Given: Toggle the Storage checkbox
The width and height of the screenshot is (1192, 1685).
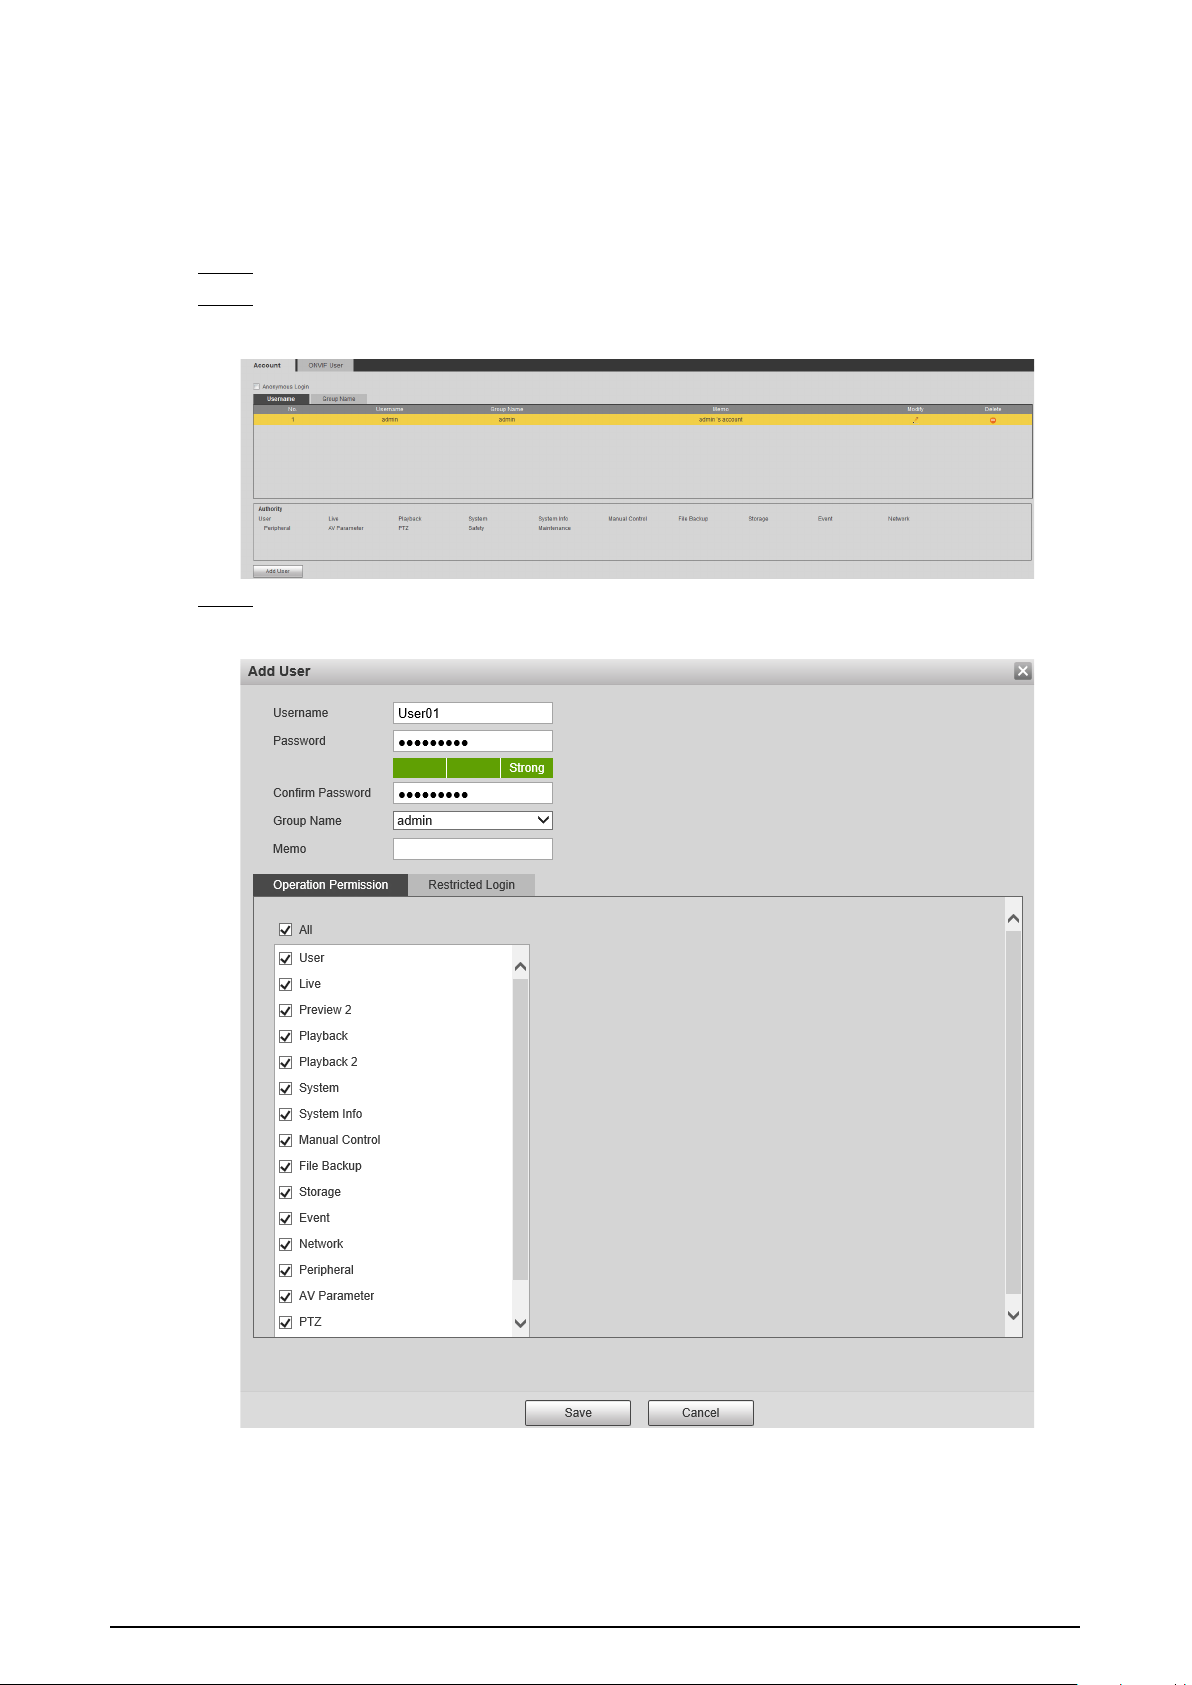Looking at the screenshot, I should tap(285, 1192).
